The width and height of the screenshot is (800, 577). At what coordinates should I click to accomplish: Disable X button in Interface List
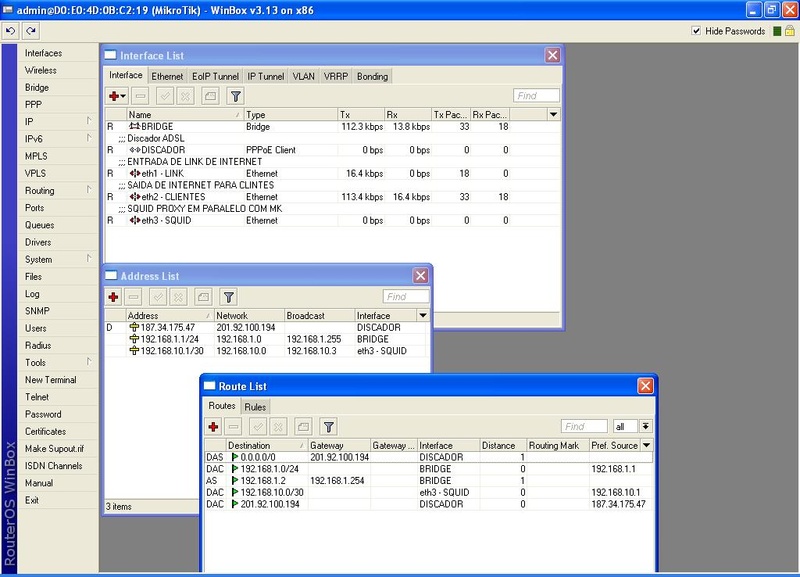click(x=185, y=95)
